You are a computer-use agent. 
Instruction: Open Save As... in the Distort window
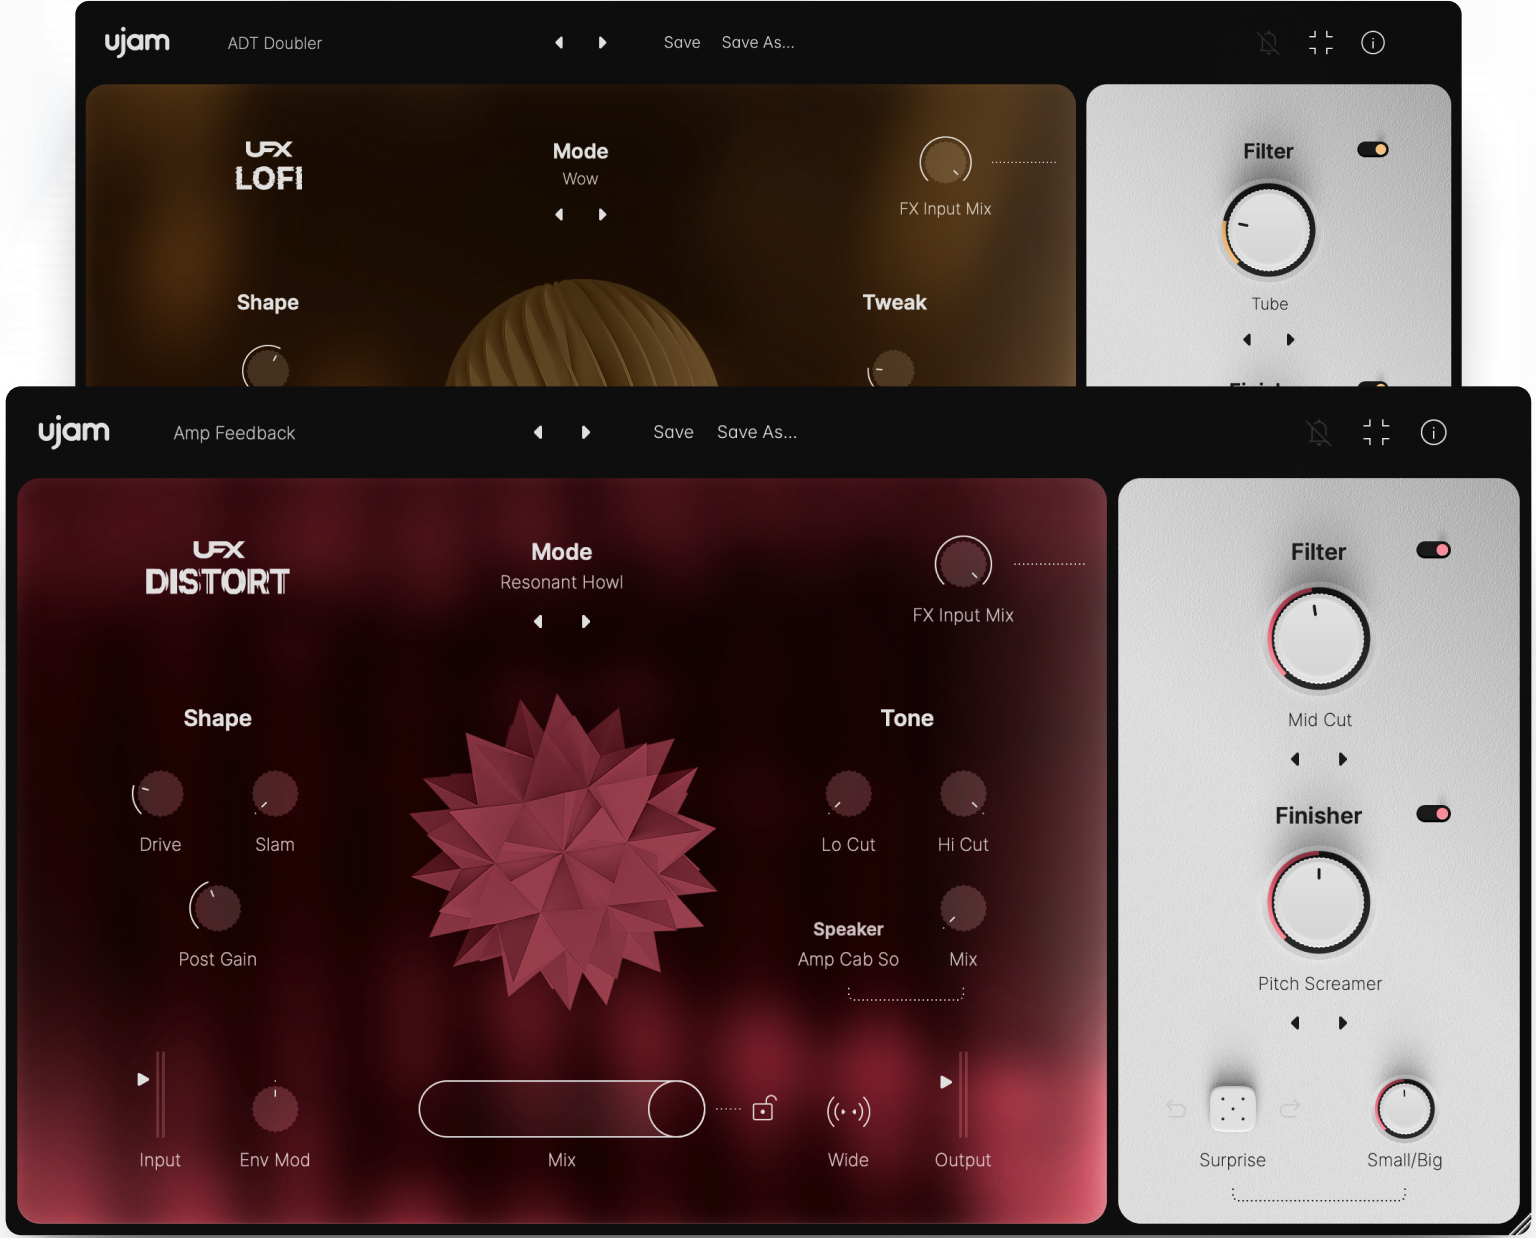tap(757, 432)
